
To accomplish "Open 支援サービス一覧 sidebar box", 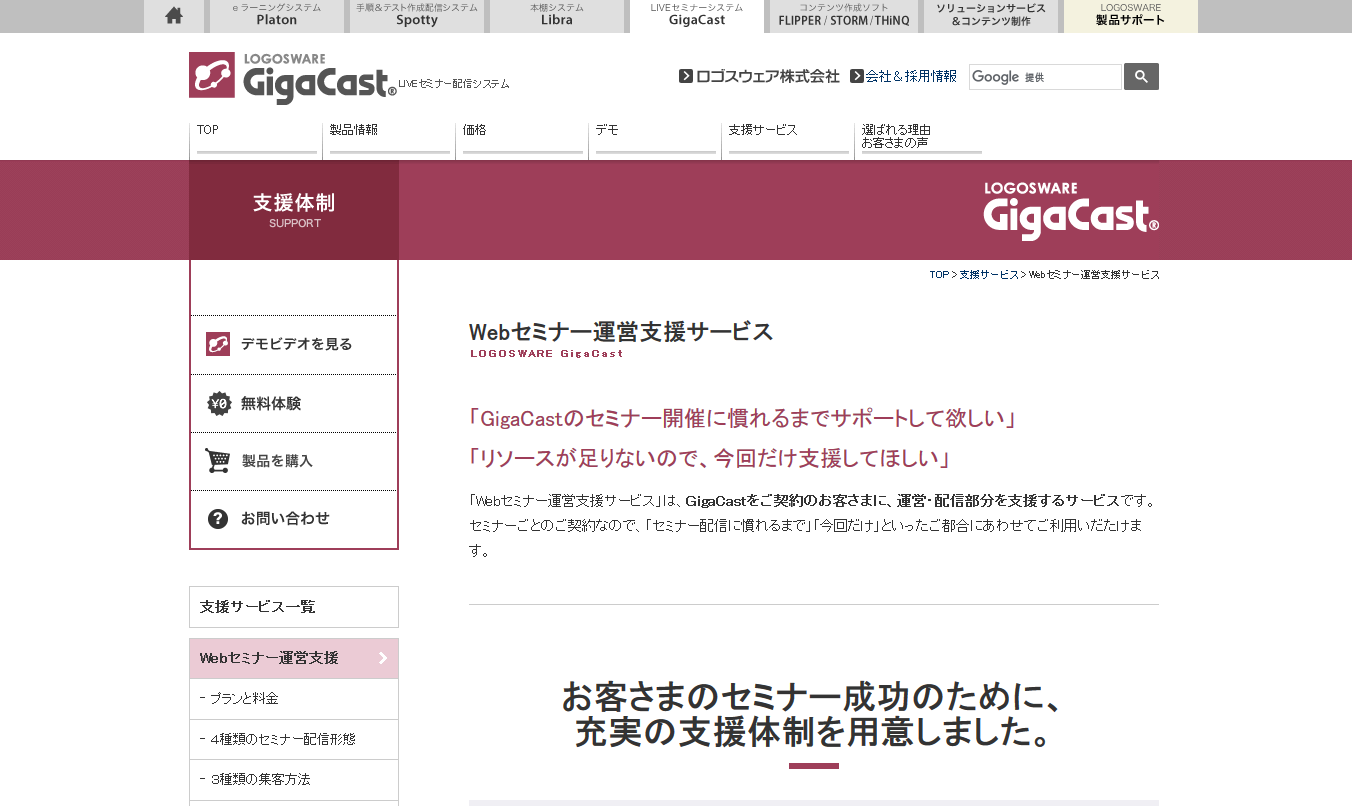I will point(294,607).
